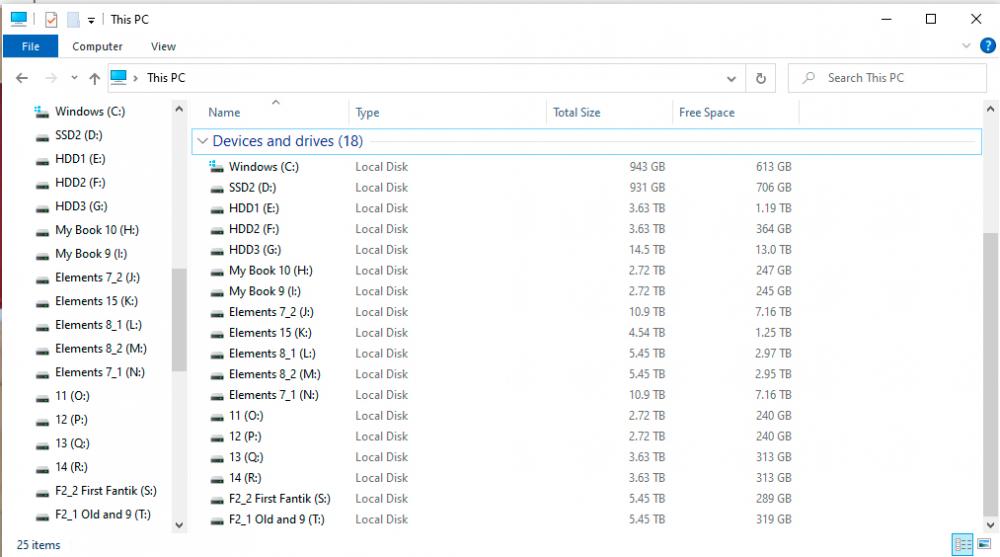Click Windows (C:) icon in navigation pane
Image resolution: width=1000 pixels, height=557 pixels.
click(x=41, y=112)
